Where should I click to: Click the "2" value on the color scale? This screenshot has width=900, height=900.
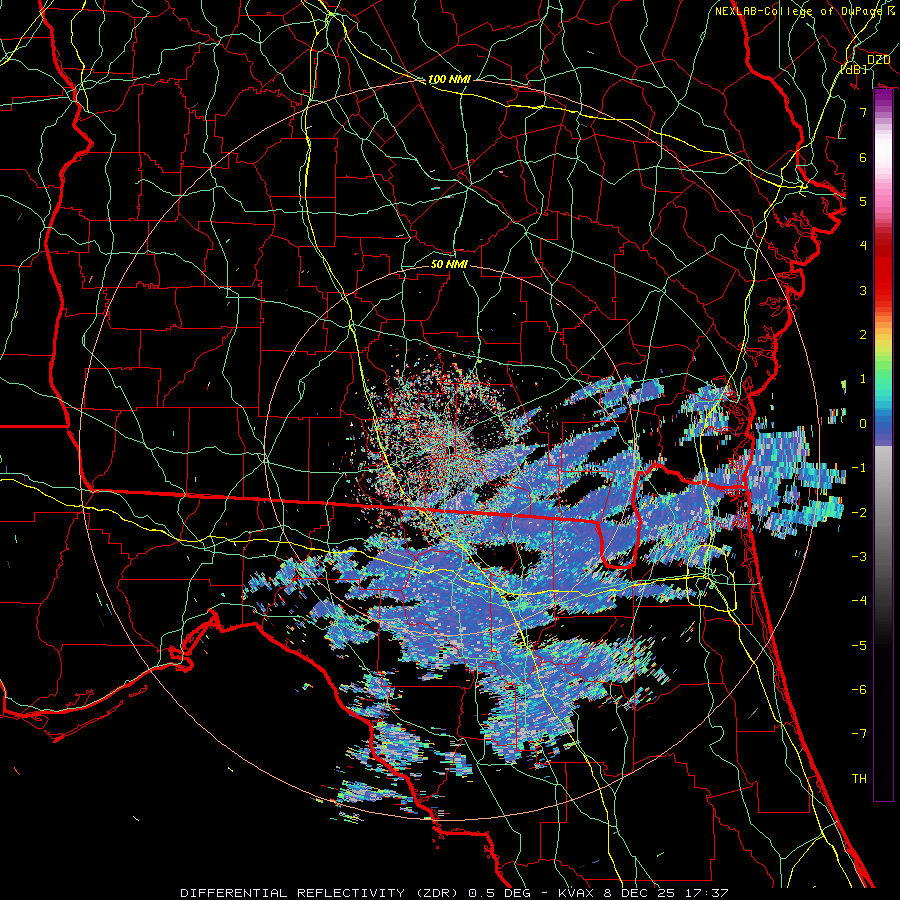(x=863, y=334)
